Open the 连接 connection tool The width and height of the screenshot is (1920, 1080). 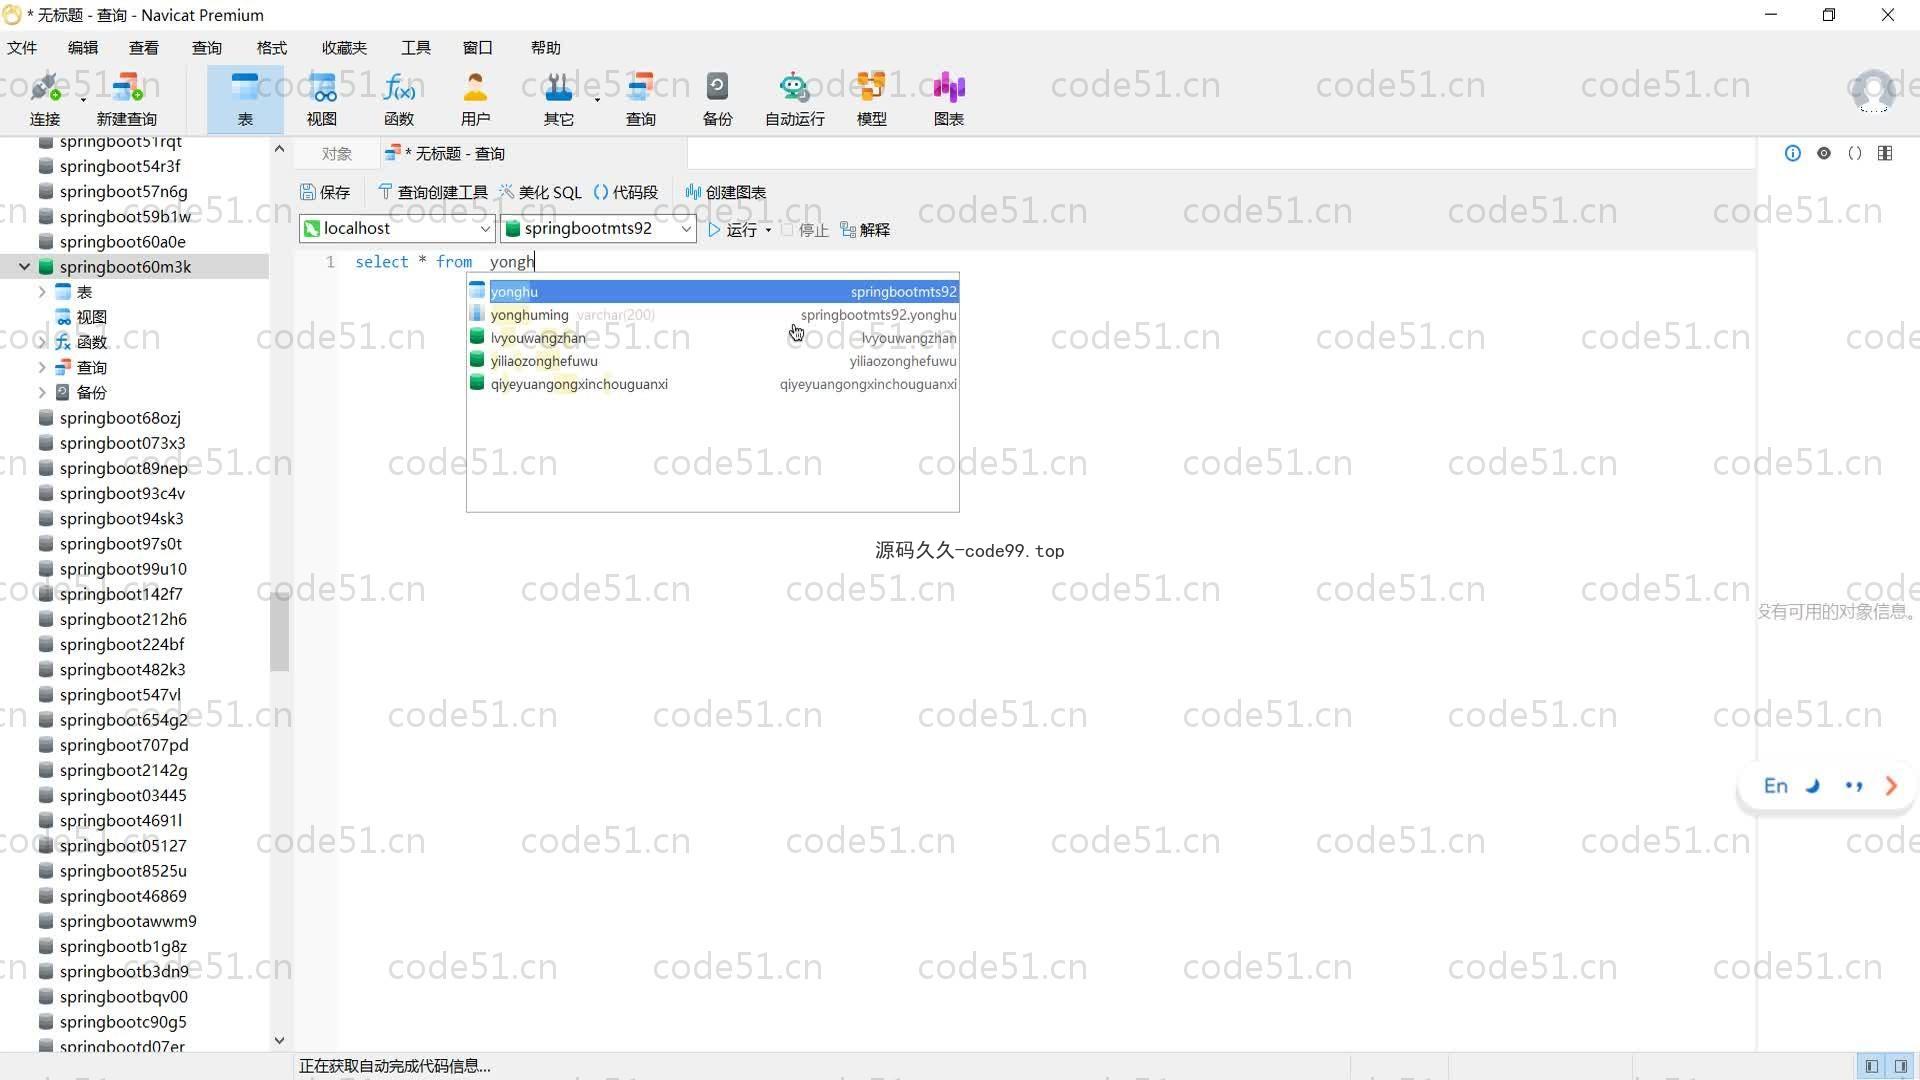coord(44,99)
